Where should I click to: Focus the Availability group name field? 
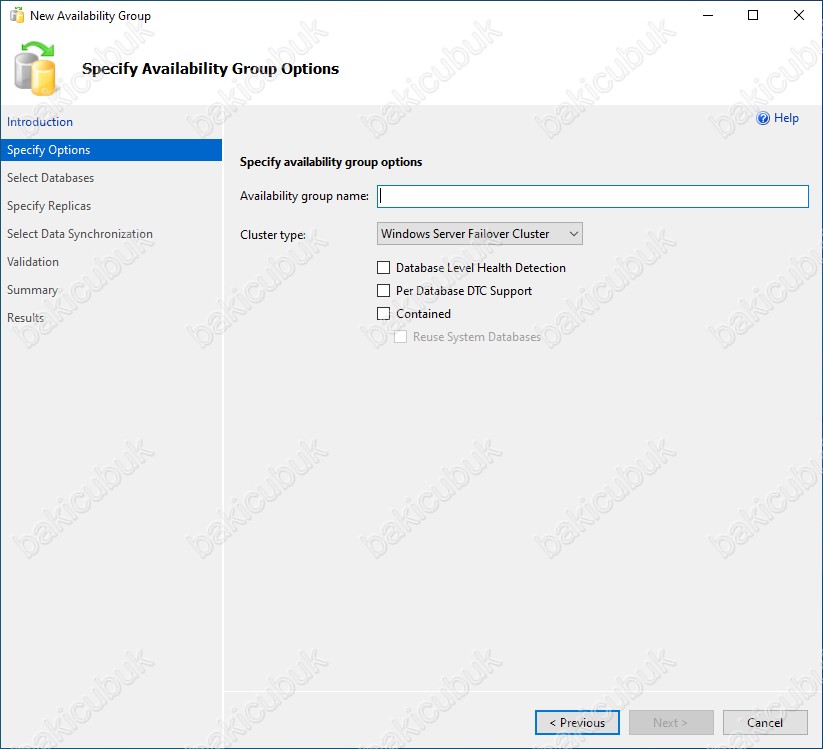[593, 196]
